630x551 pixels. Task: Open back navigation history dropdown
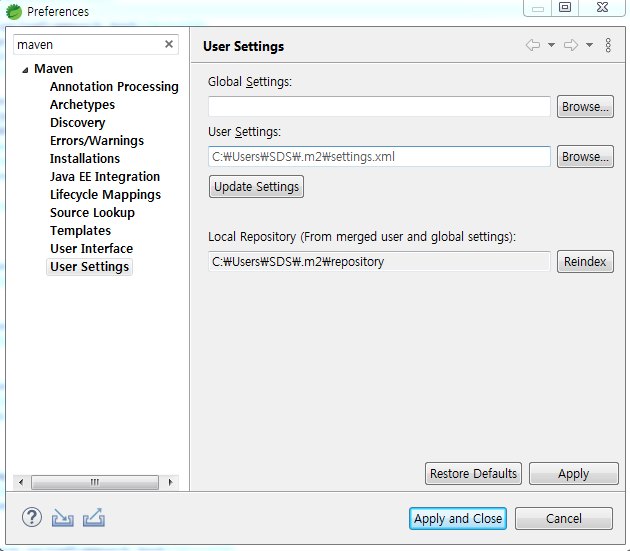552,45
